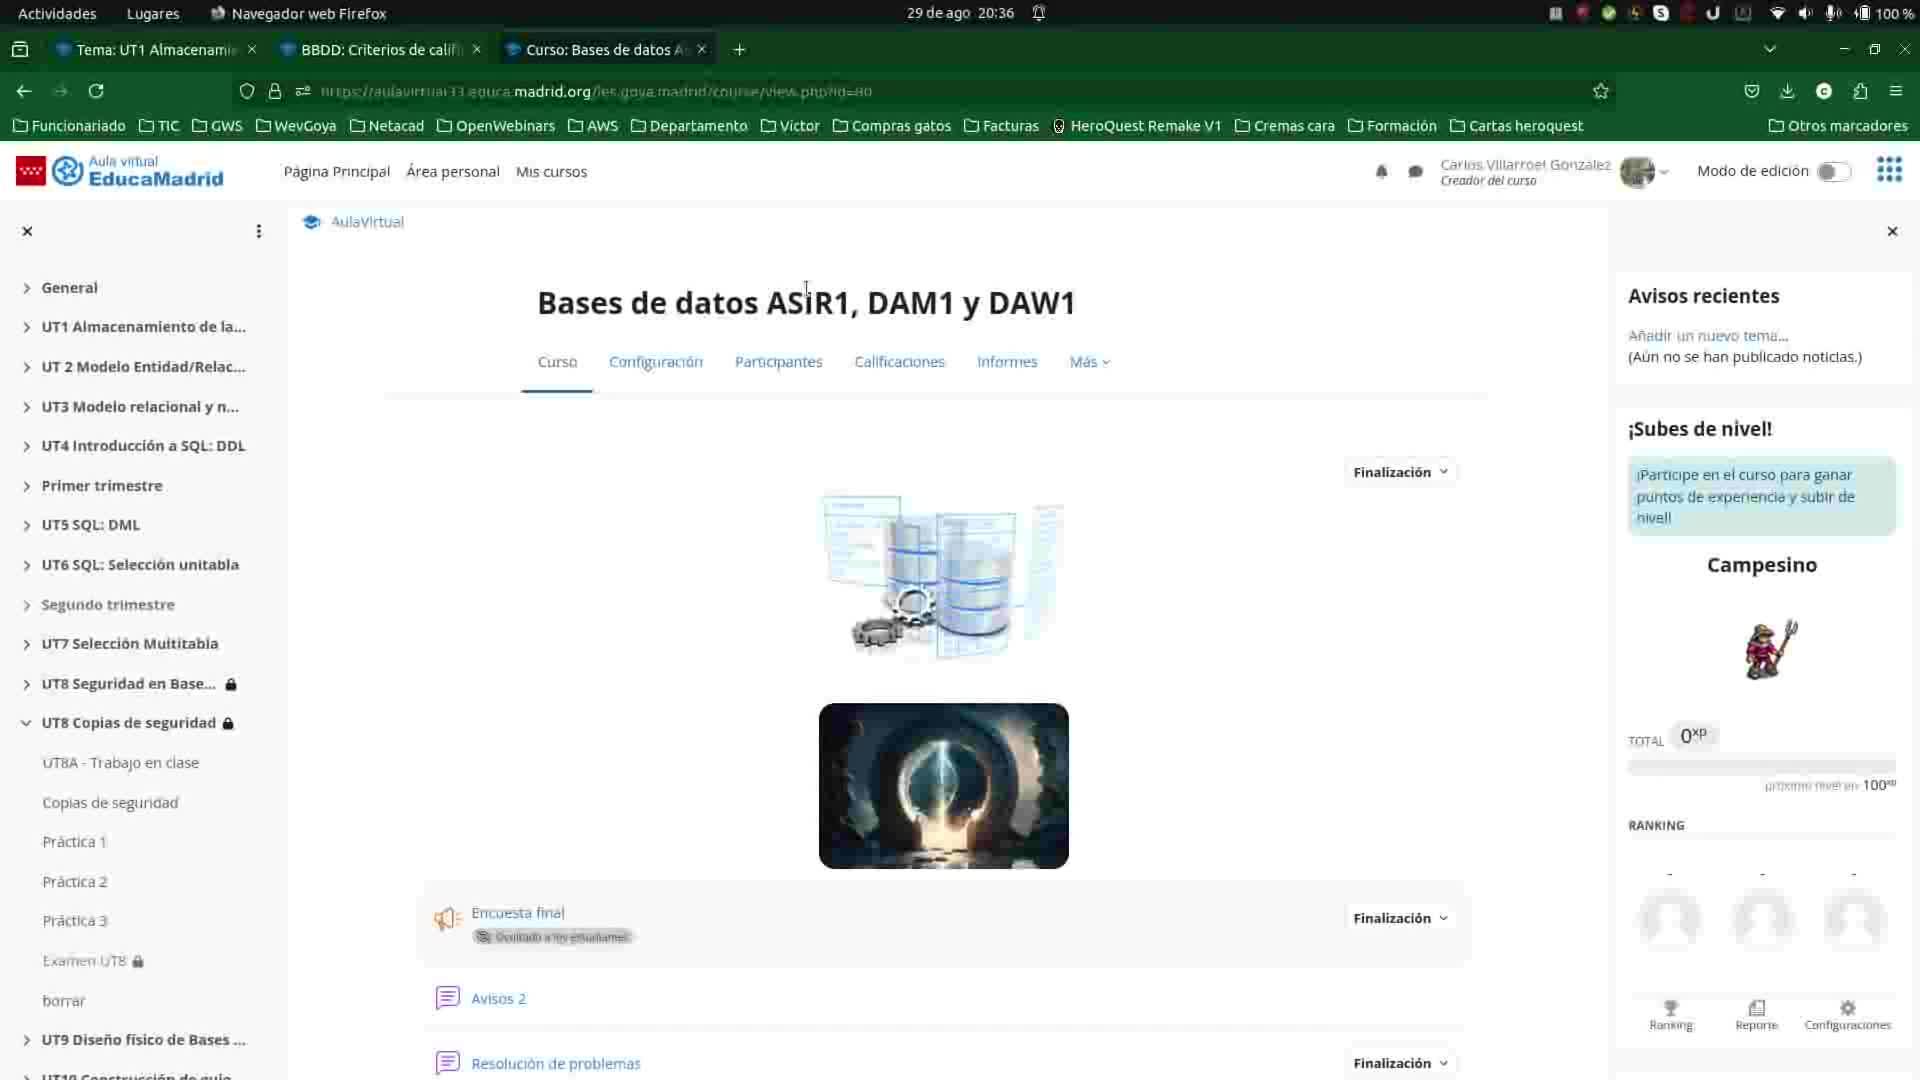Open the apps grid icon
The width and height of the screenshot is (1920, 1080).
pyautogui.click(x=1888, y=170)
